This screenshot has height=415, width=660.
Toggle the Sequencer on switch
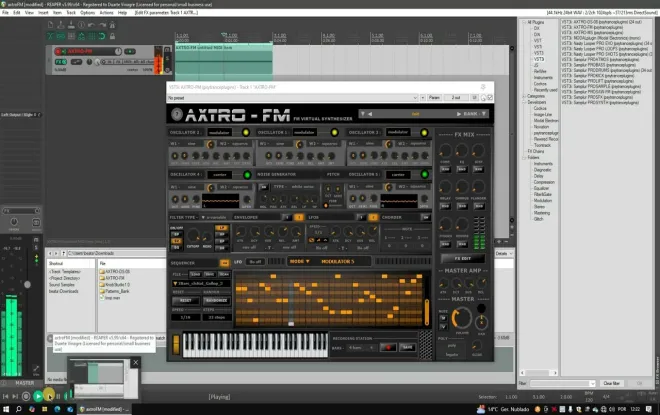coord(224,263)
